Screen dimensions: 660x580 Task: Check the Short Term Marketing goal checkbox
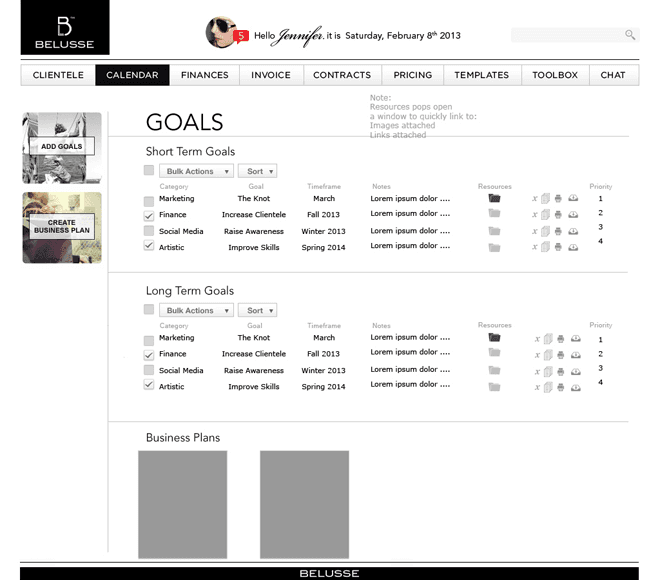click(149, 201)
